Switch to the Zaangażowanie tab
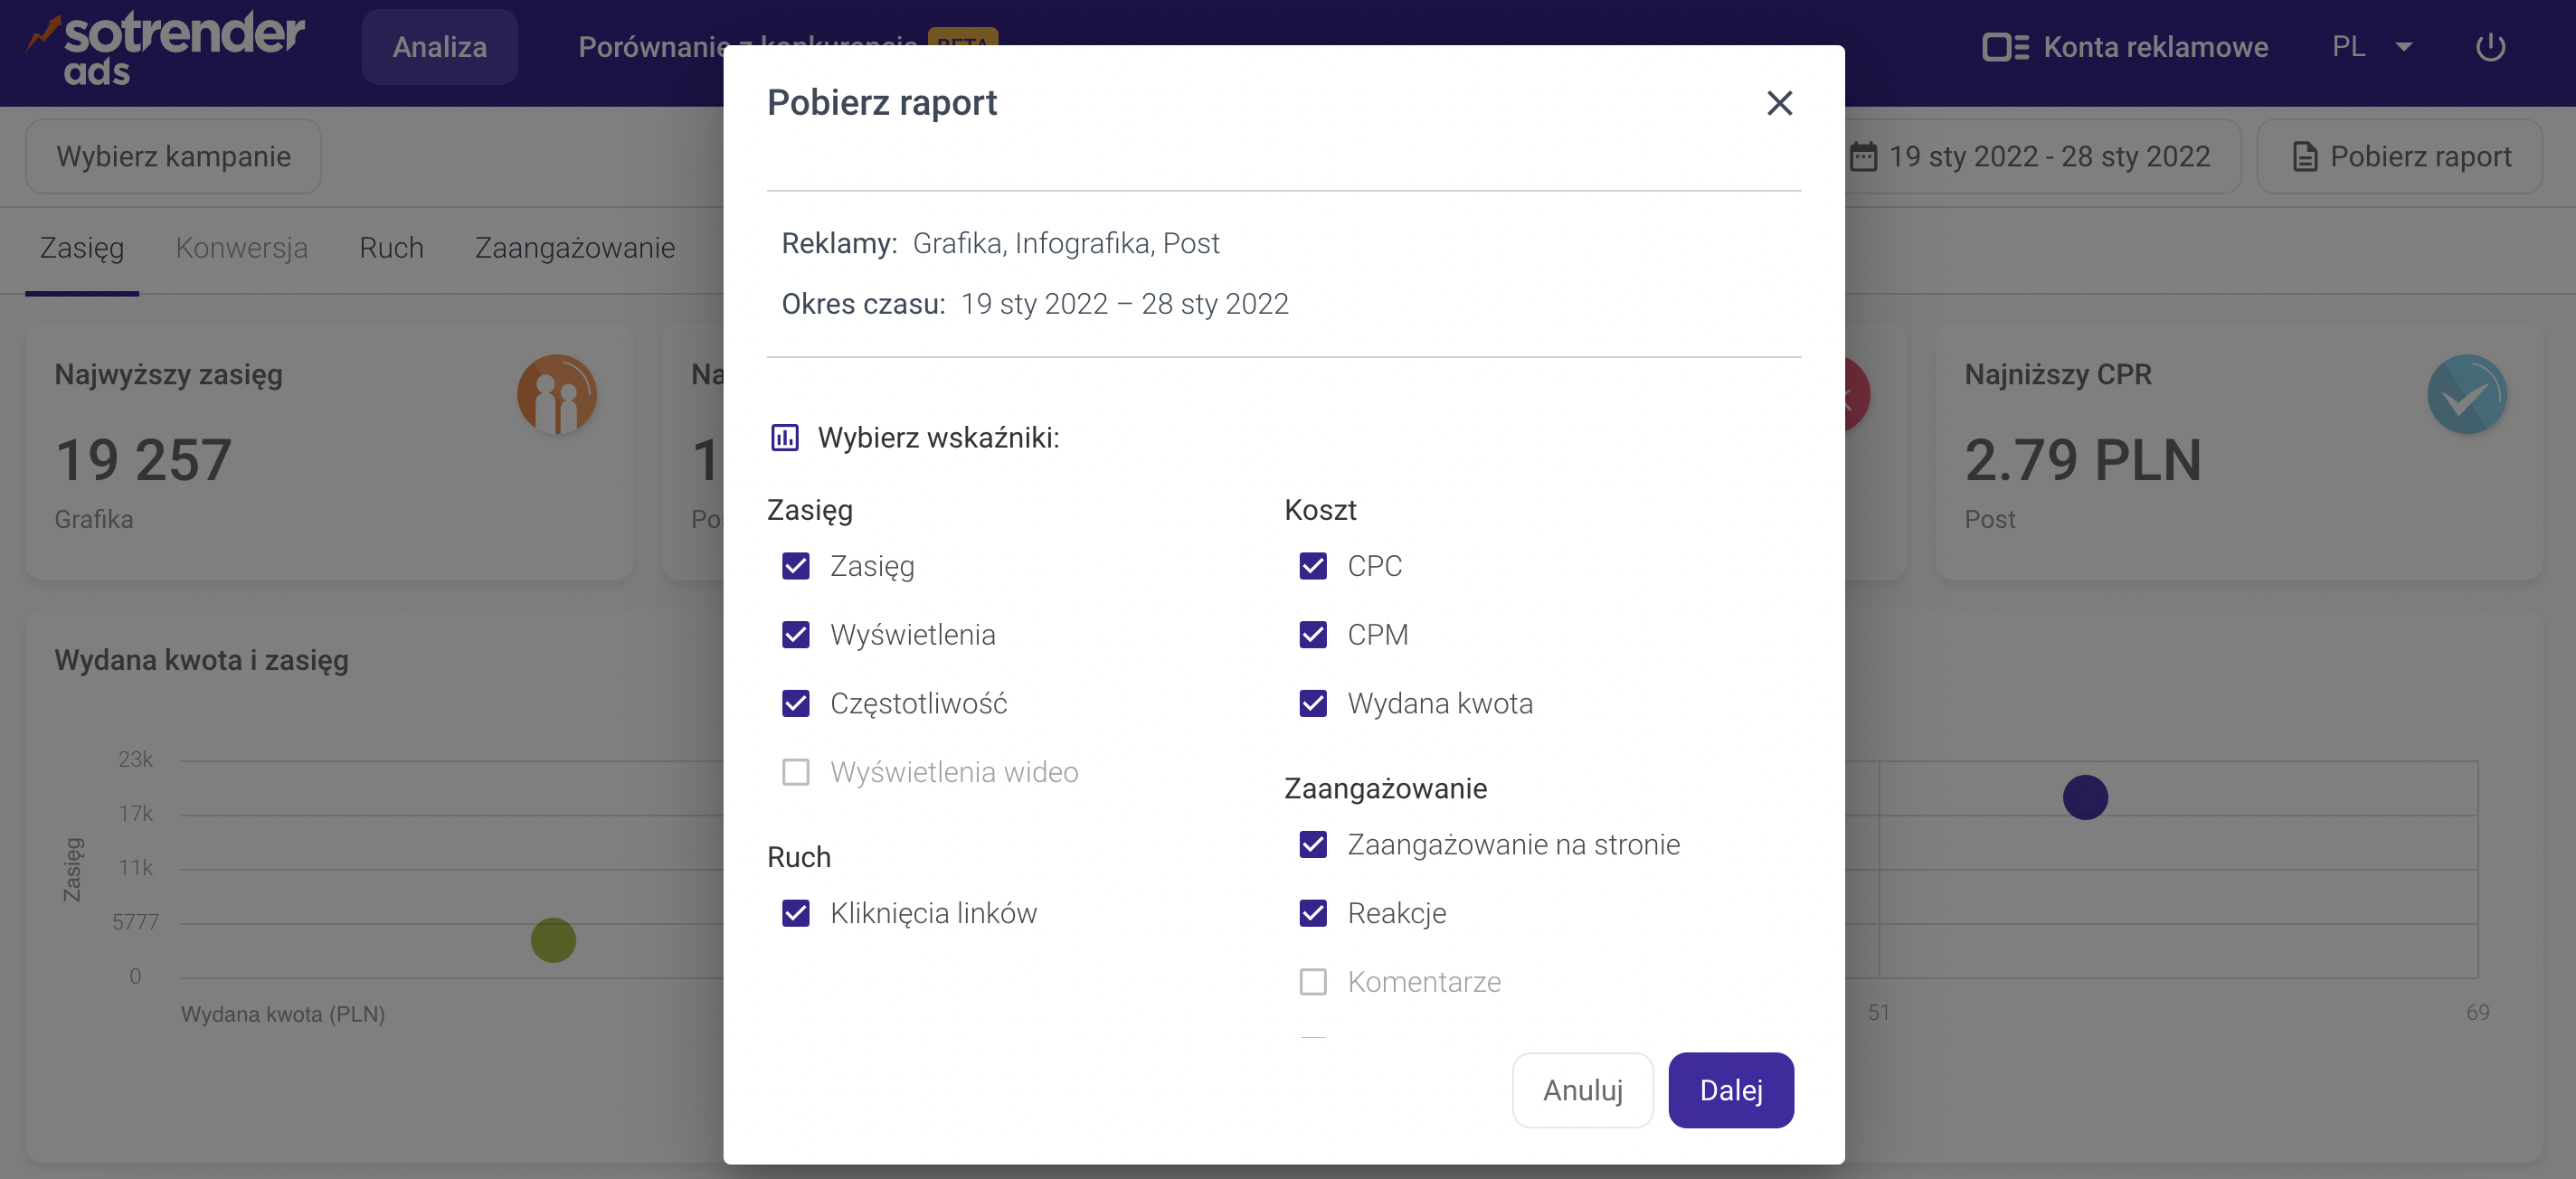 tap(574, 248)
